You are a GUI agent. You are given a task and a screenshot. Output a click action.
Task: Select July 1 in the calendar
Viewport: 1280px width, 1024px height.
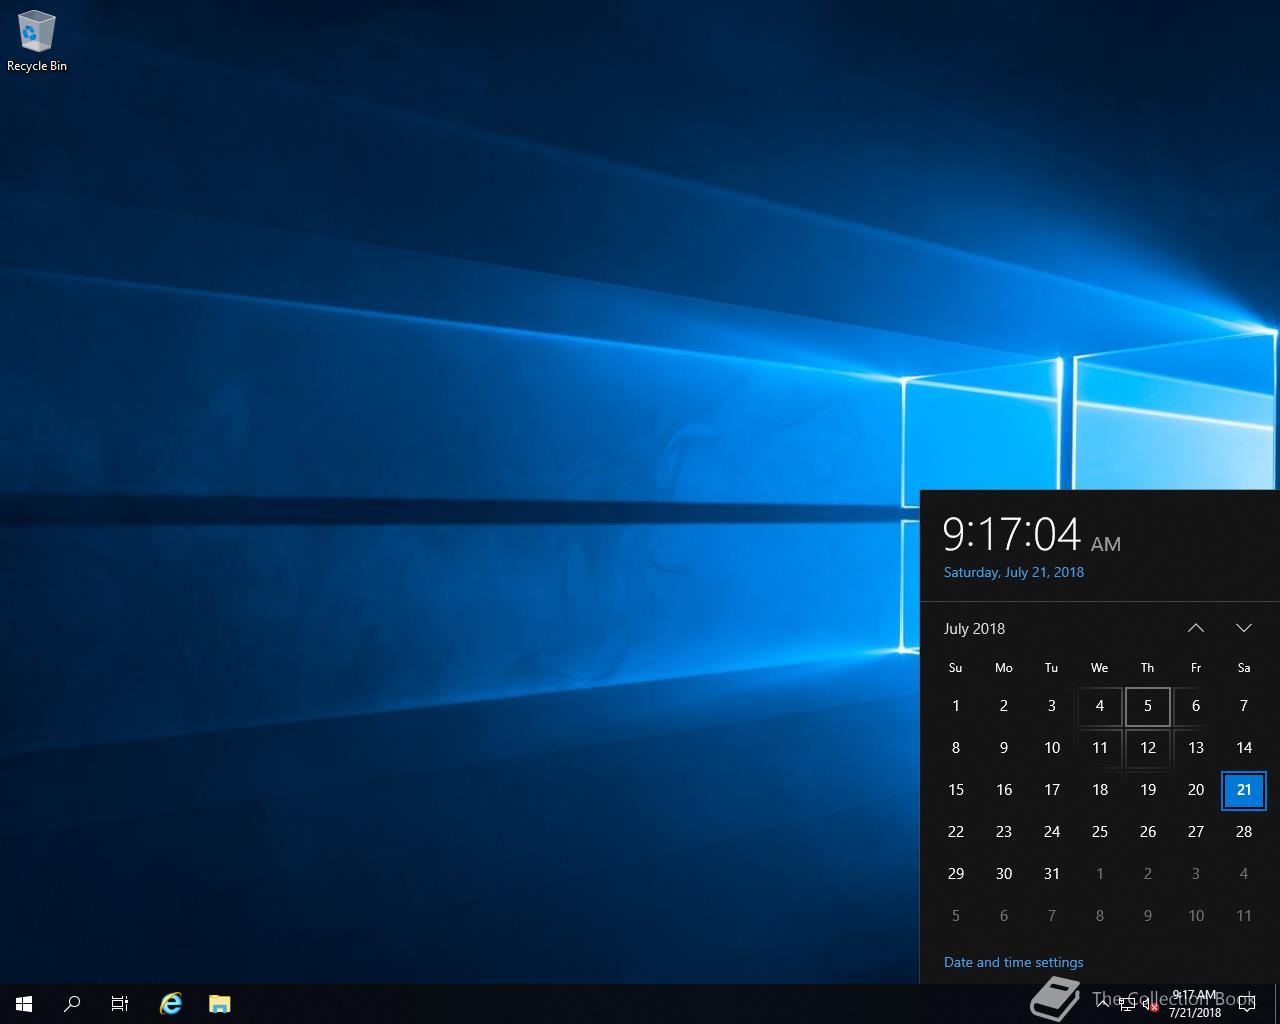coord(956,706)
